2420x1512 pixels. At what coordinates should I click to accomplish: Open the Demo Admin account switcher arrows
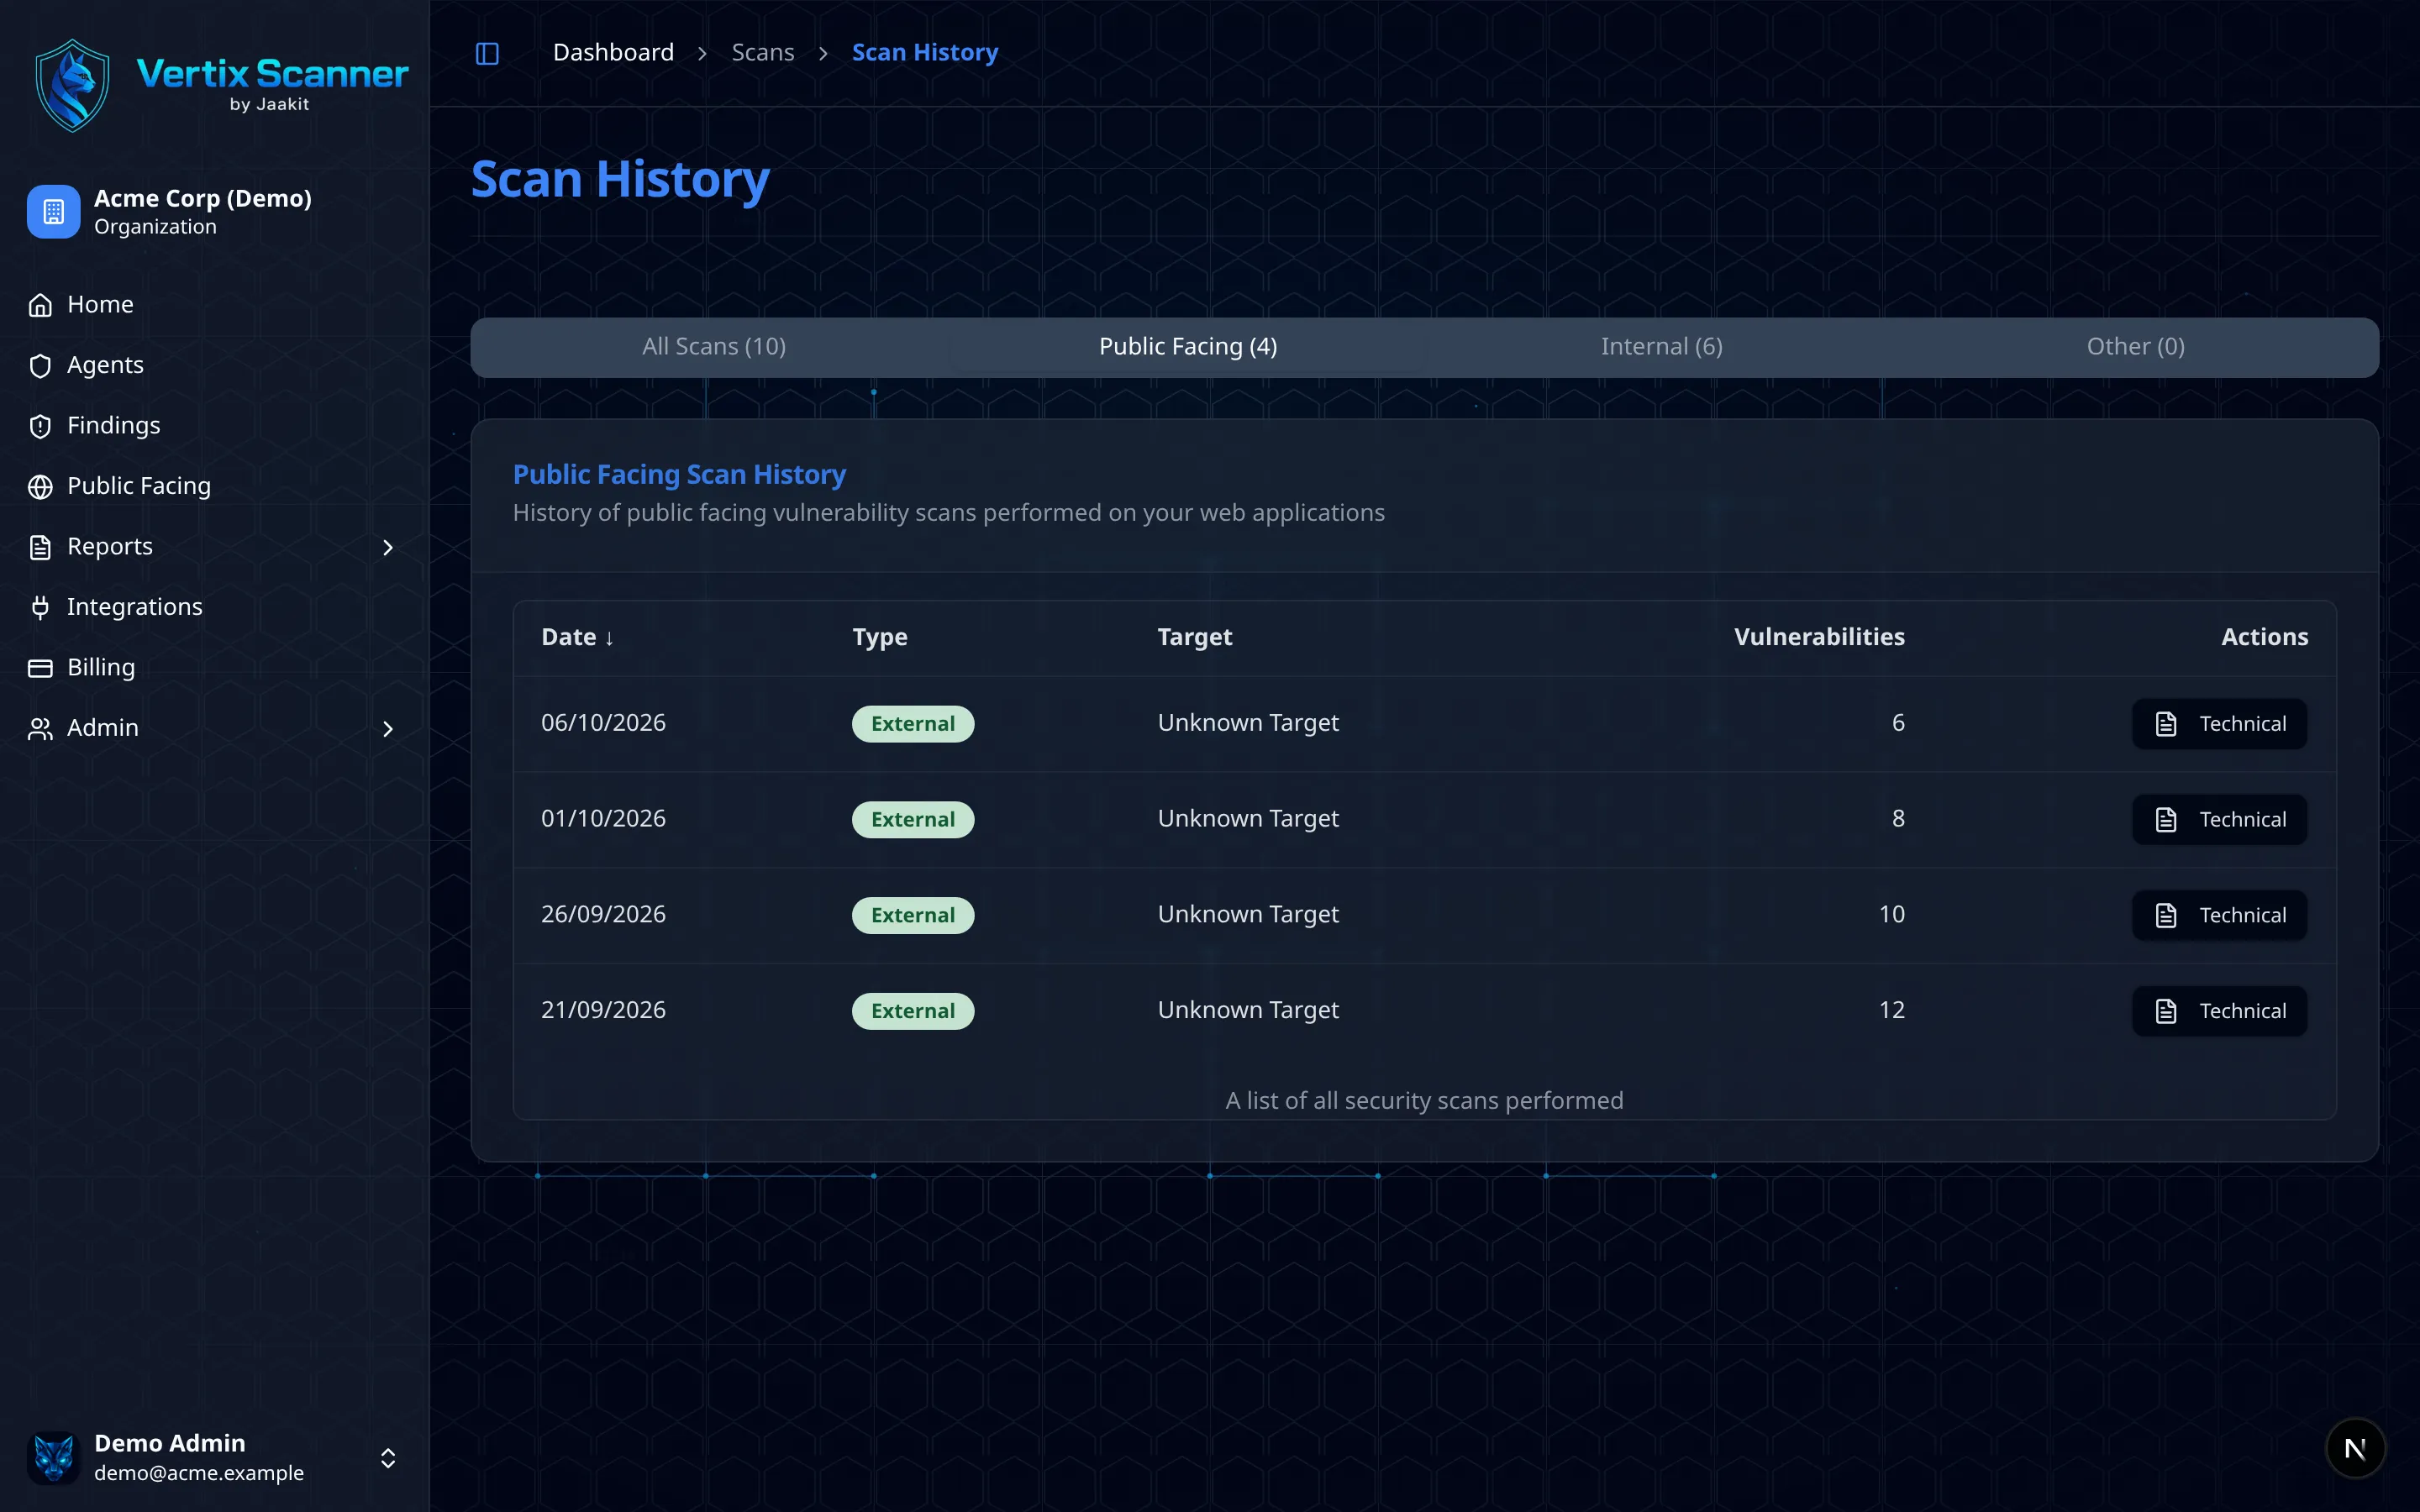click(388, 1458)
